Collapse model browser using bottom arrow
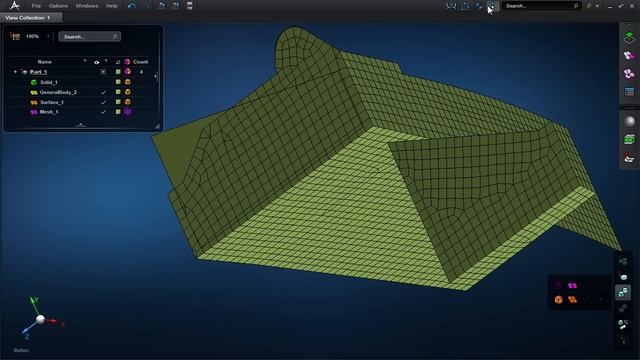 coord(81,124)
